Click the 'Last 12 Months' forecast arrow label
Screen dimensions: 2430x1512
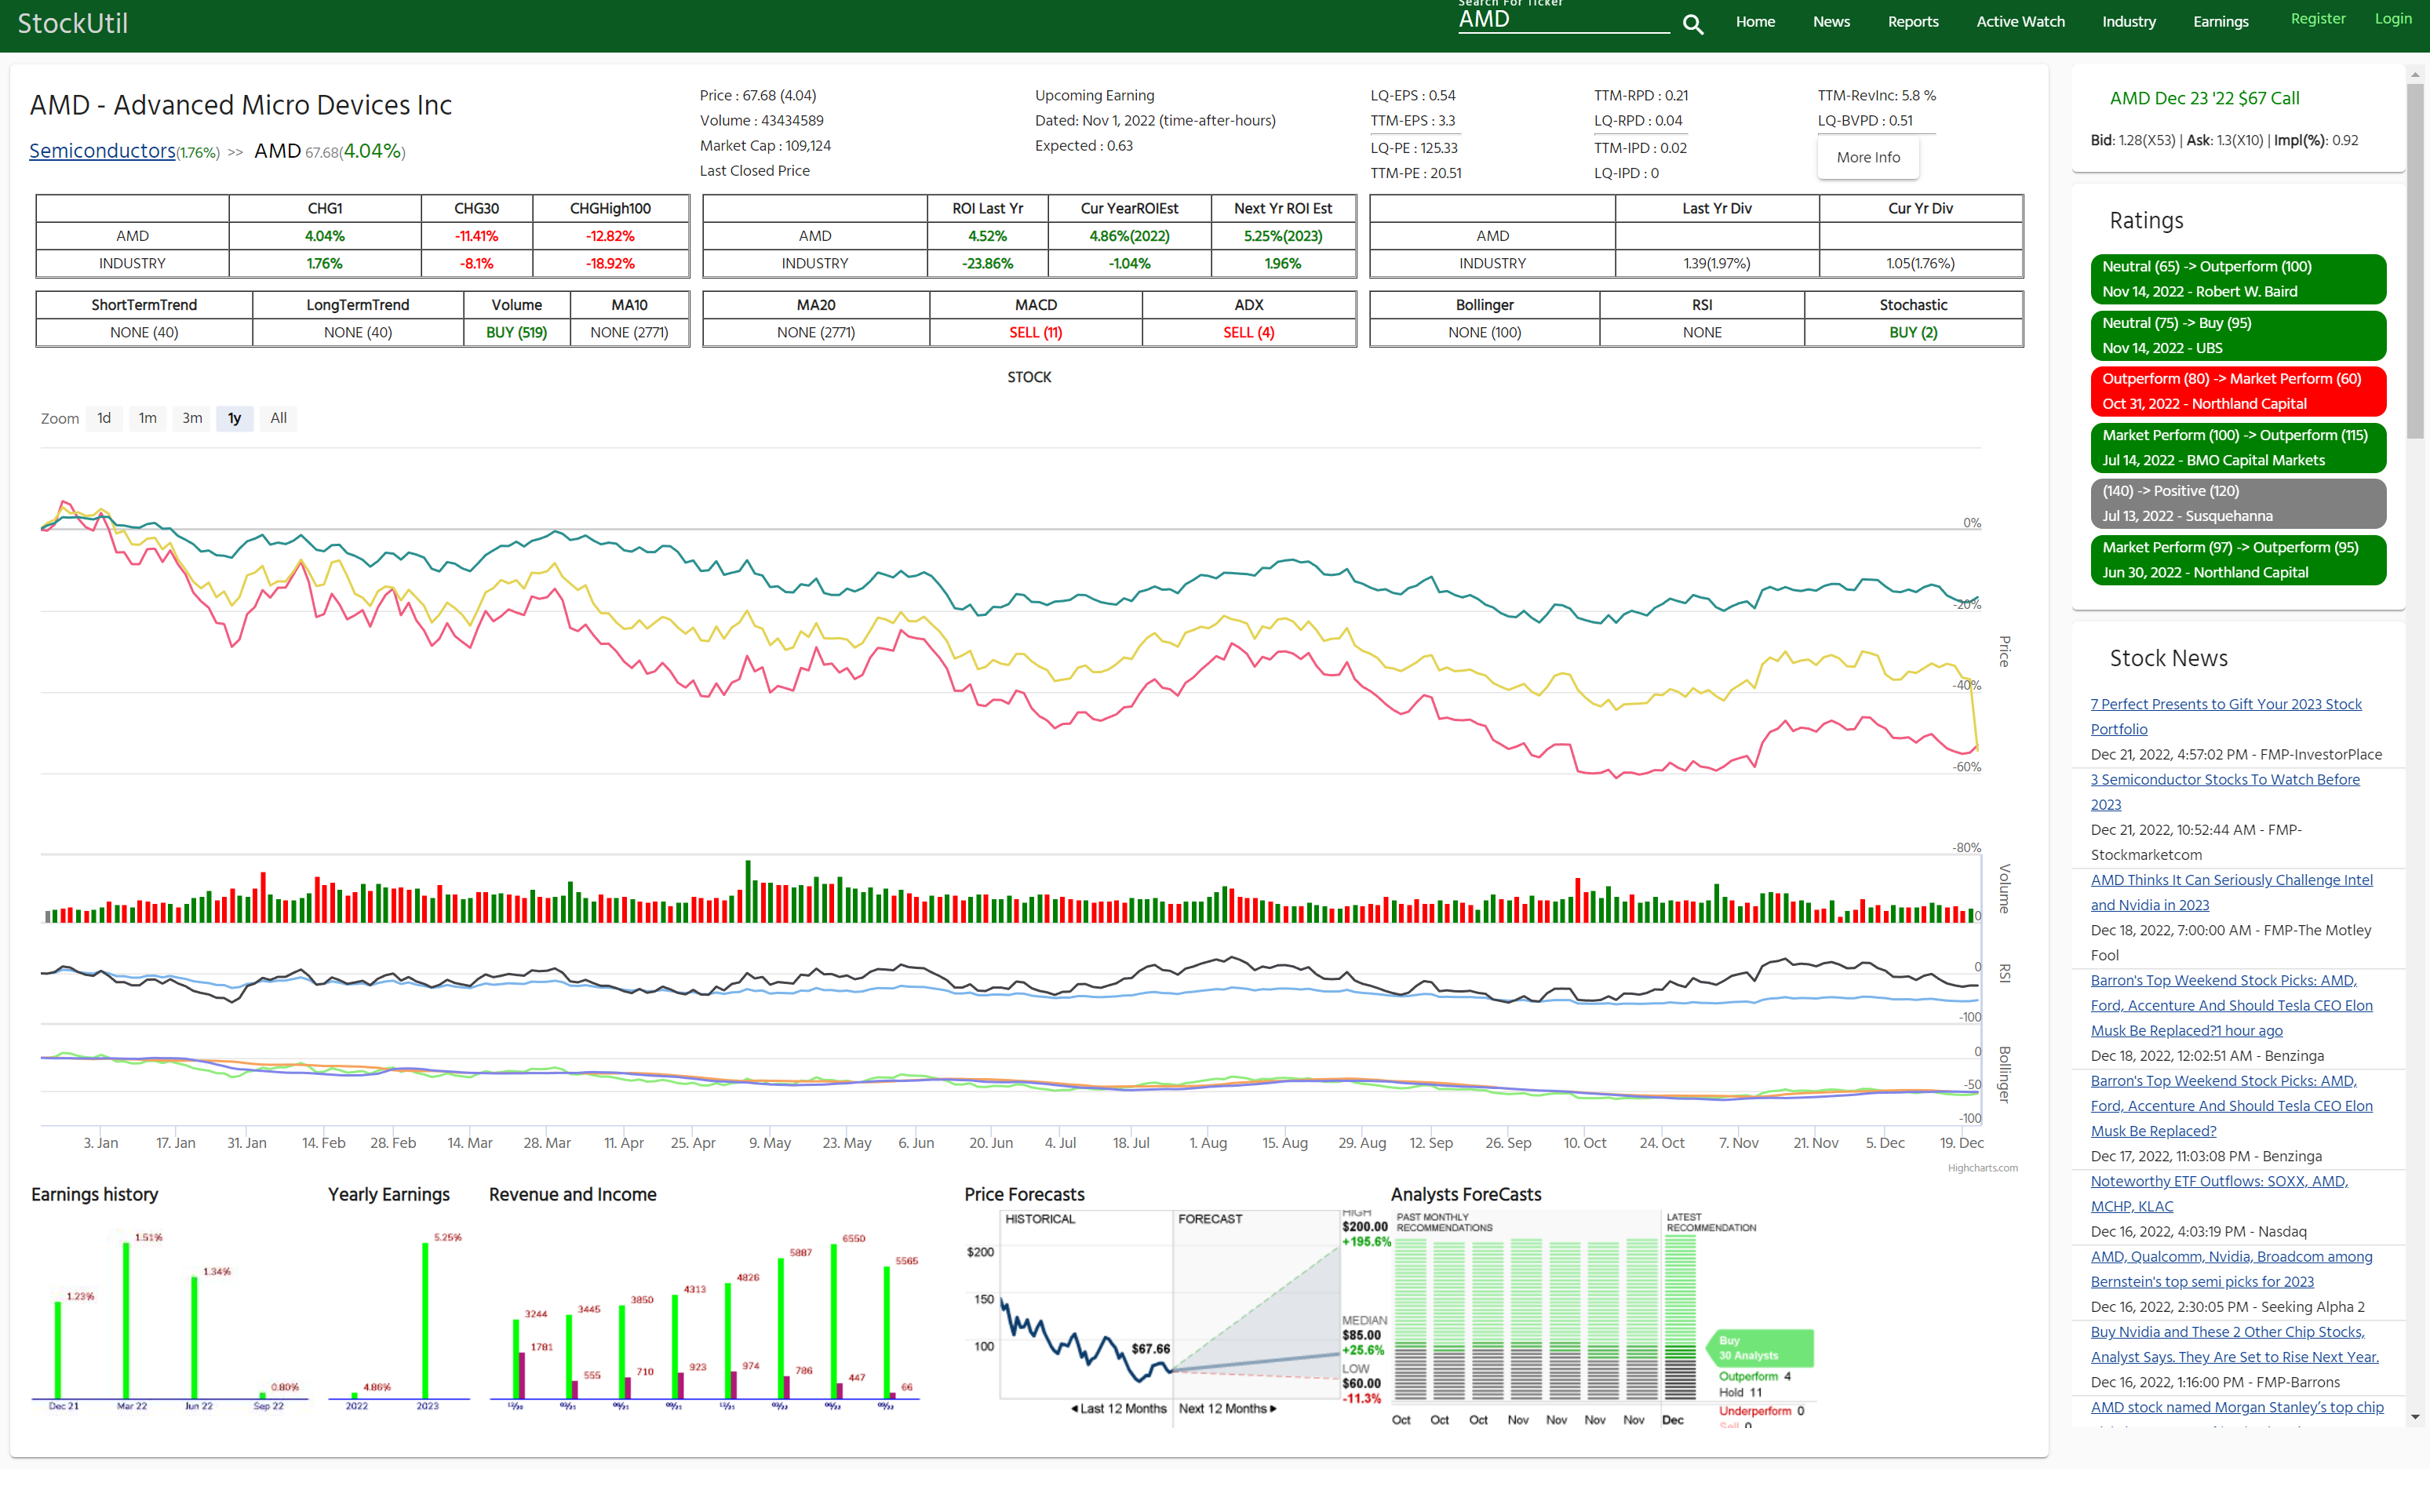point(1118,1409)
